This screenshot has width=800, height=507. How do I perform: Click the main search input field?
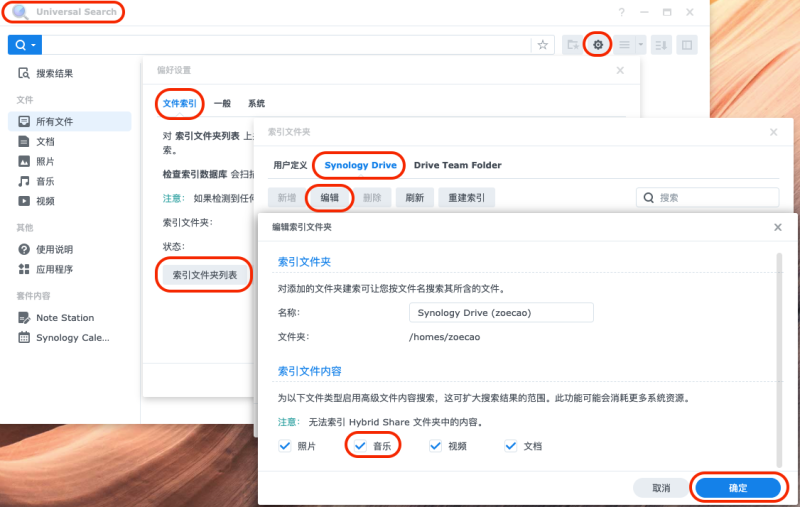[x=286, y=45]
